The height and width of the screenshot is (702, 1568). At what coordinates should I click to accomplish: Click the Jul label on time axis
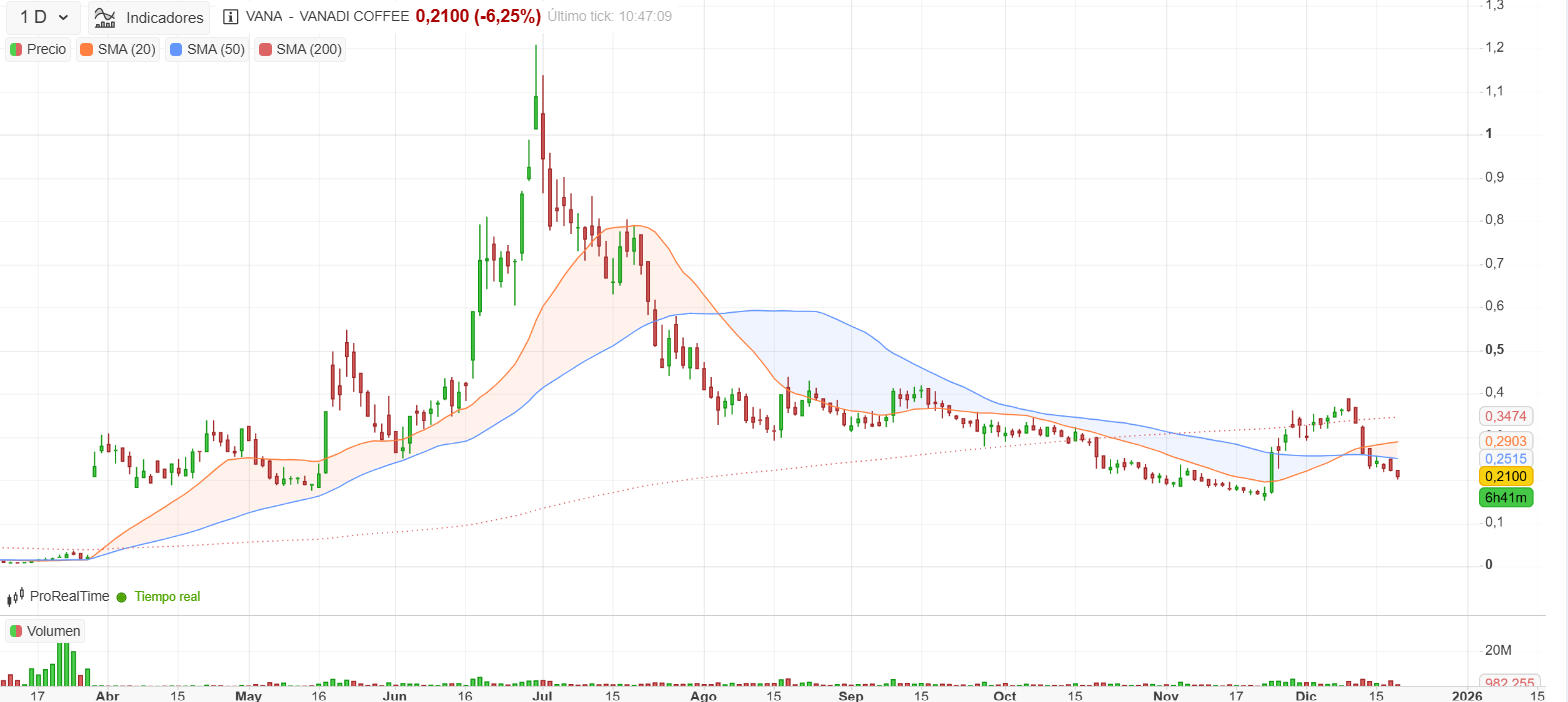pyautogui.click(x=542, y=694)
